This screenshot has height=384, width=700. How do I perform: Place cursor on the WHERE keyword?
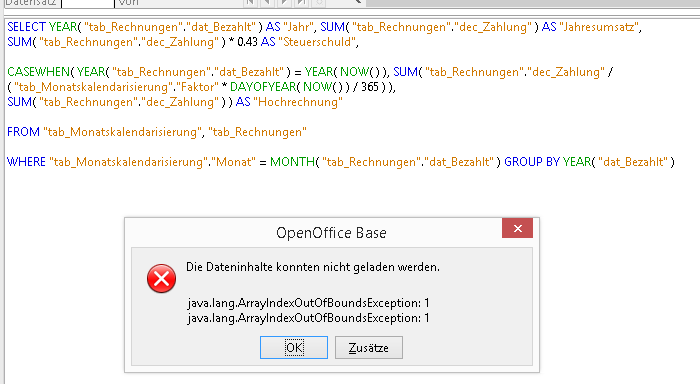[26, 162]
